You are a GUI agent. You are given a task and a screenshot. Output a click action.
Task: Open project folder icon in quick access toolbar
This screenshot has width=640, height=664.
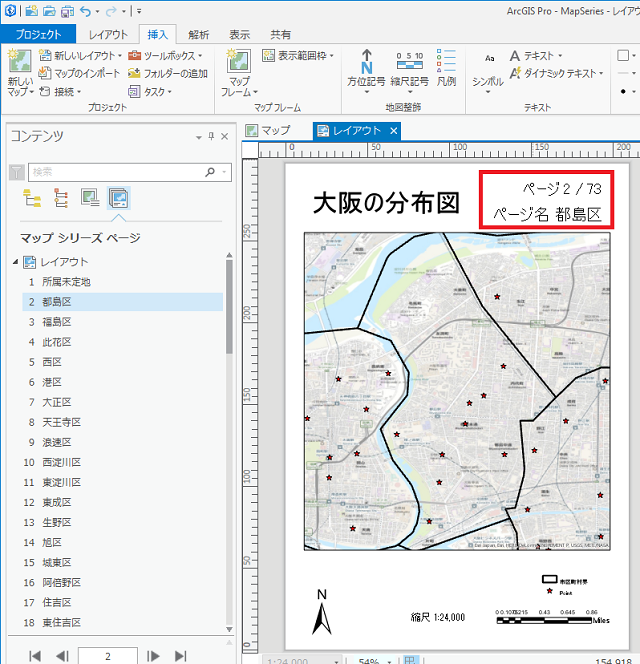click(49, 11)
